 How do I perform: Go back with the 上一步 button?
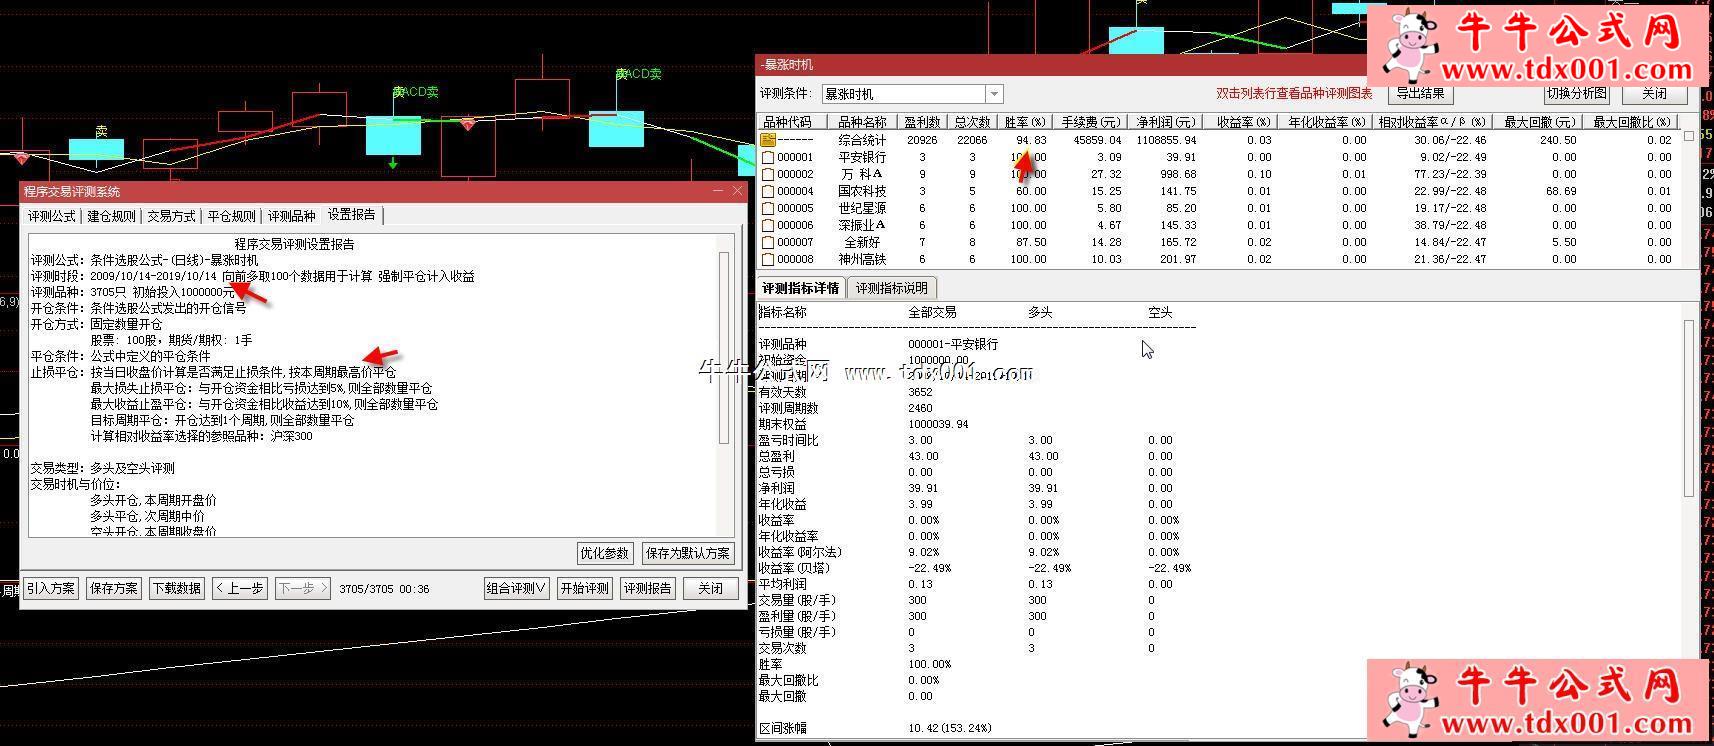coord(239,588)
